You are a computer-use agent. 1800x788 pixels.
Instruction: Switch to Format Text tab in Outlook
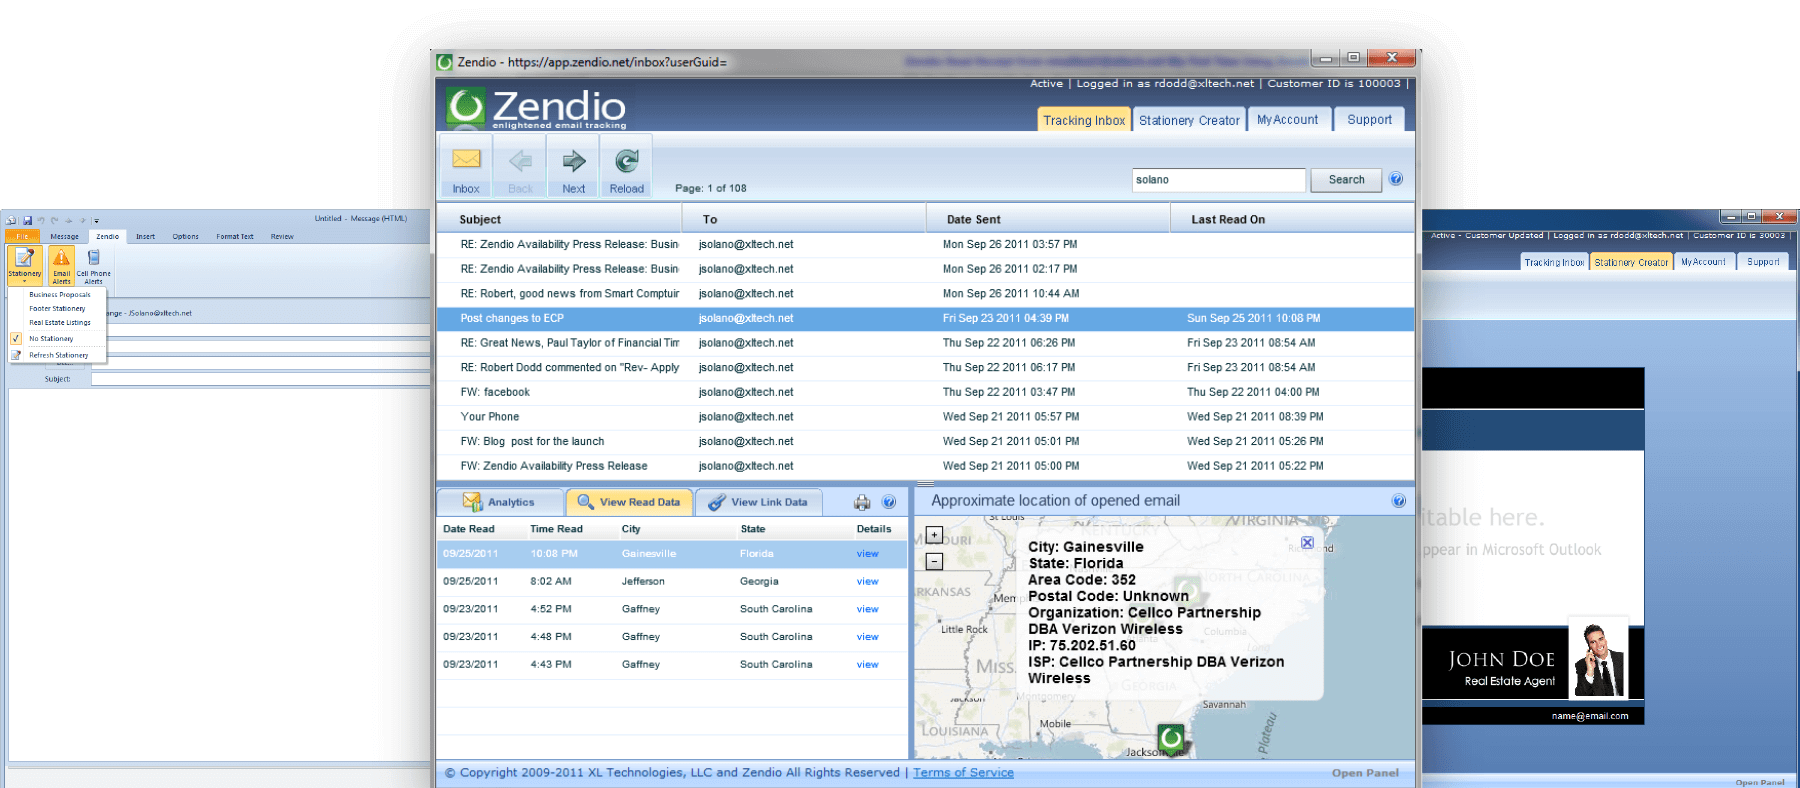(234, 237)
